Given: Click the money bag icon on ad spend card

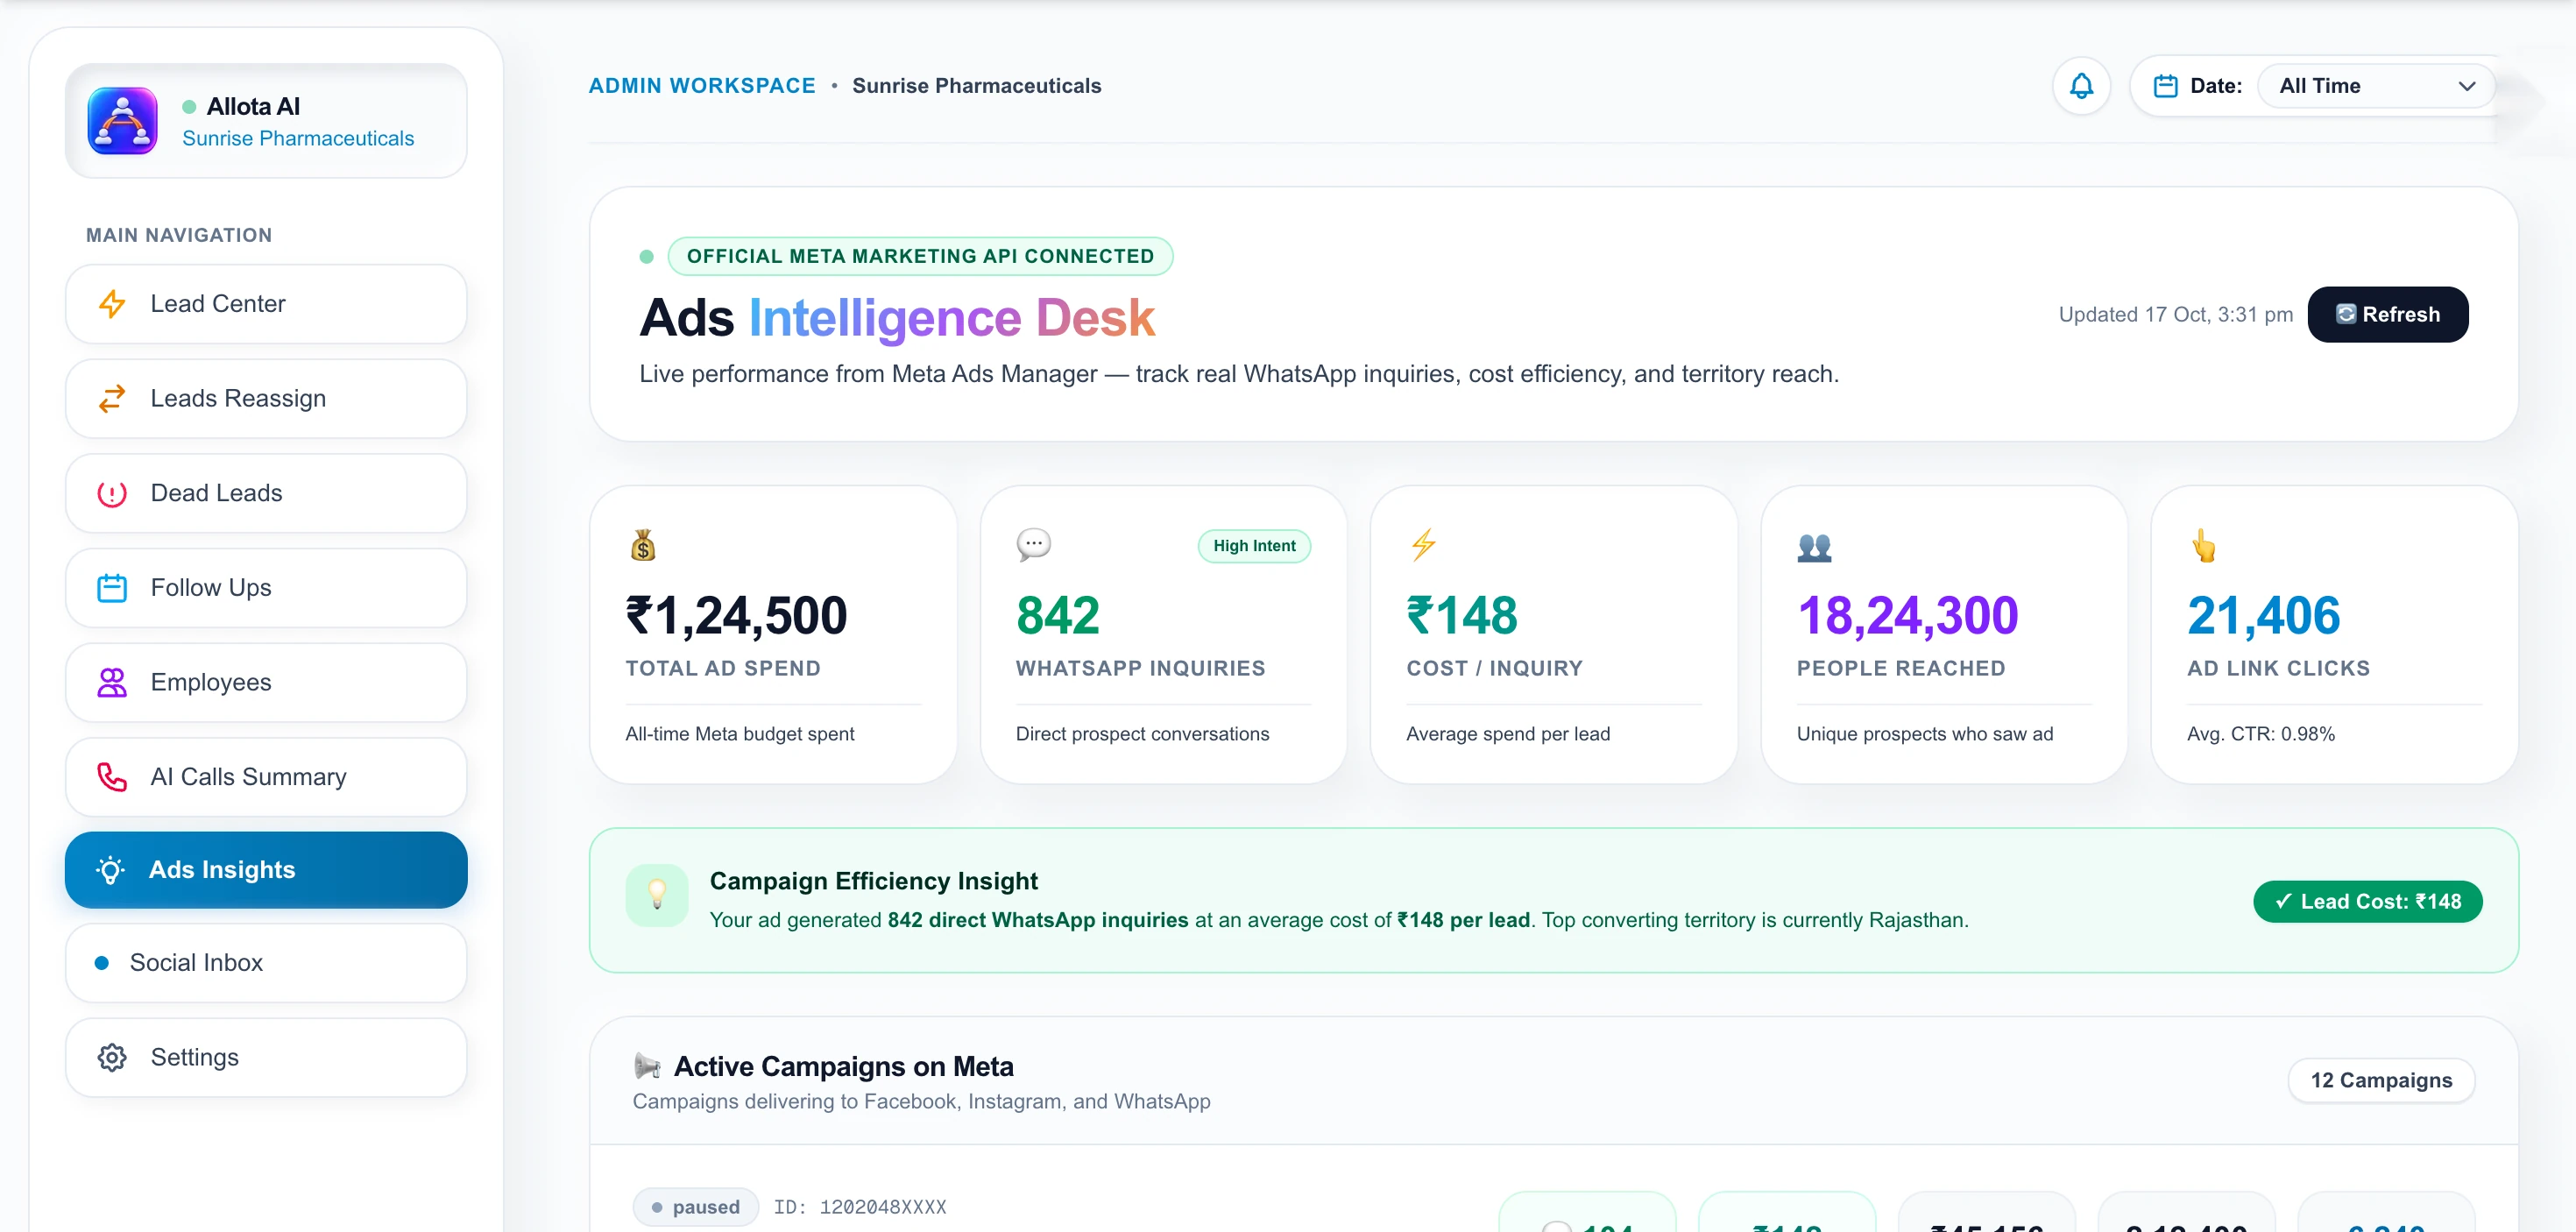Looking at the screenshot, I should [x=643, y=545].
